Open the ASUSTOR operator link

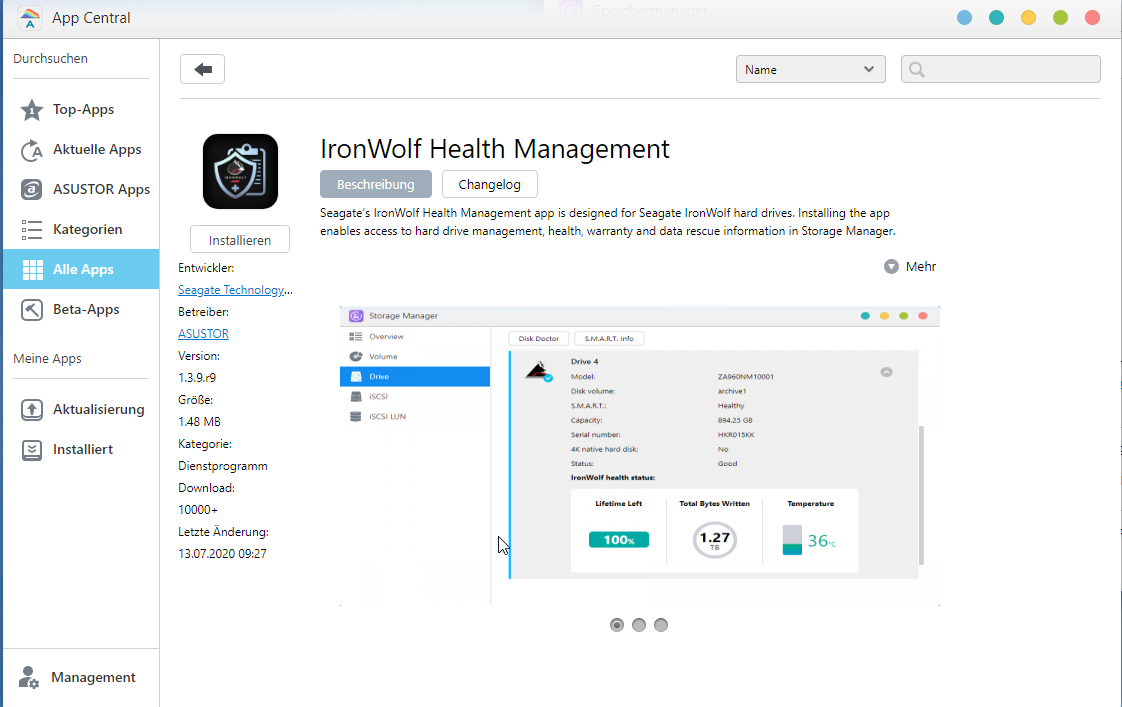(203, 333)
